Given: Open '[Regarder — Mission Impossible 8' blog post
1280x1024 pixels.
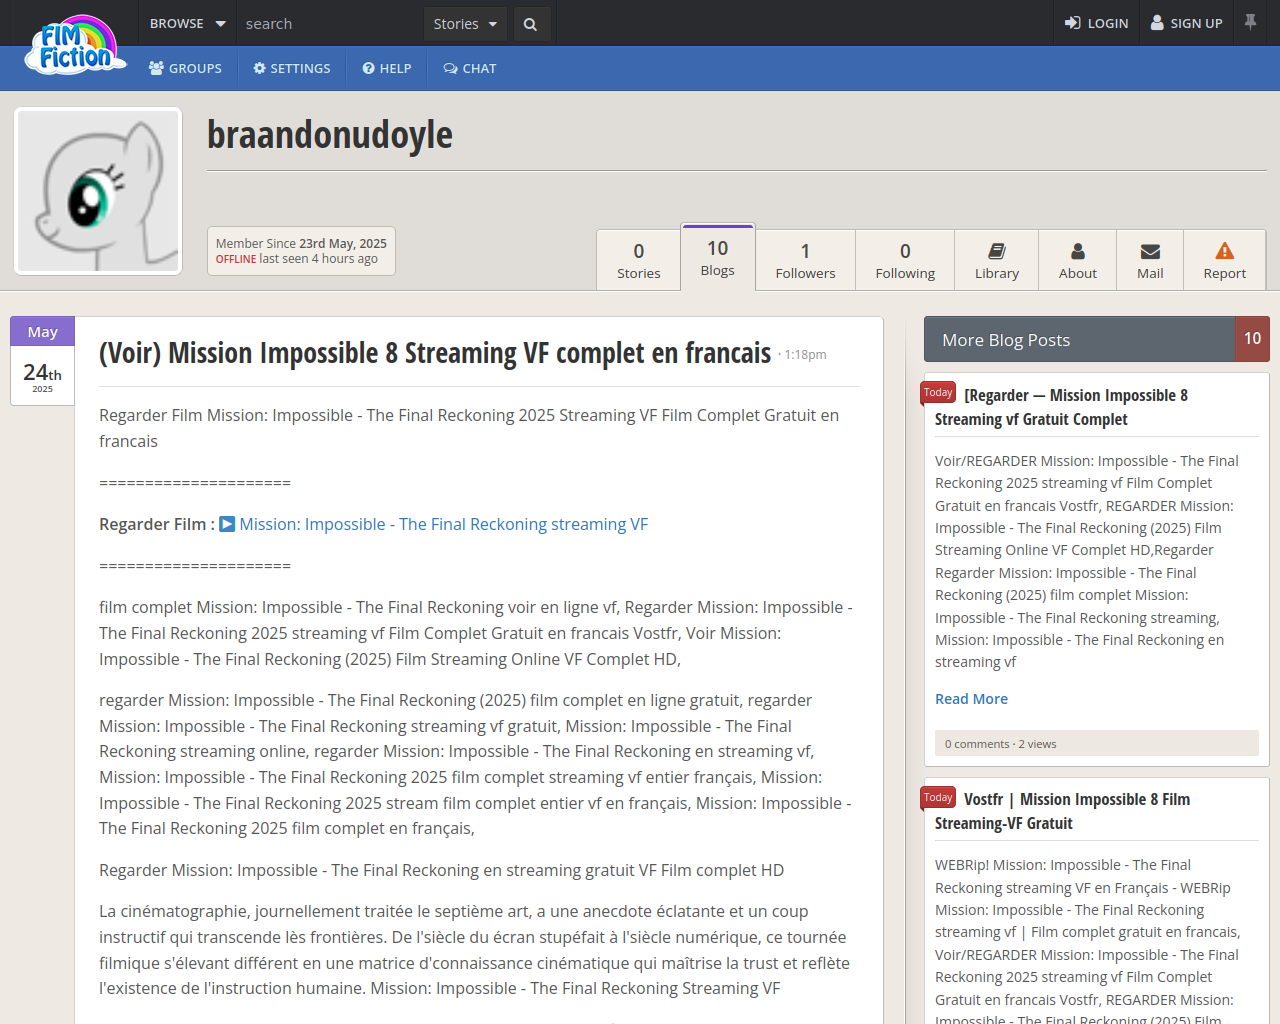Looking at the screenshot, I should pyautogui.click(x=1061, y=407).
